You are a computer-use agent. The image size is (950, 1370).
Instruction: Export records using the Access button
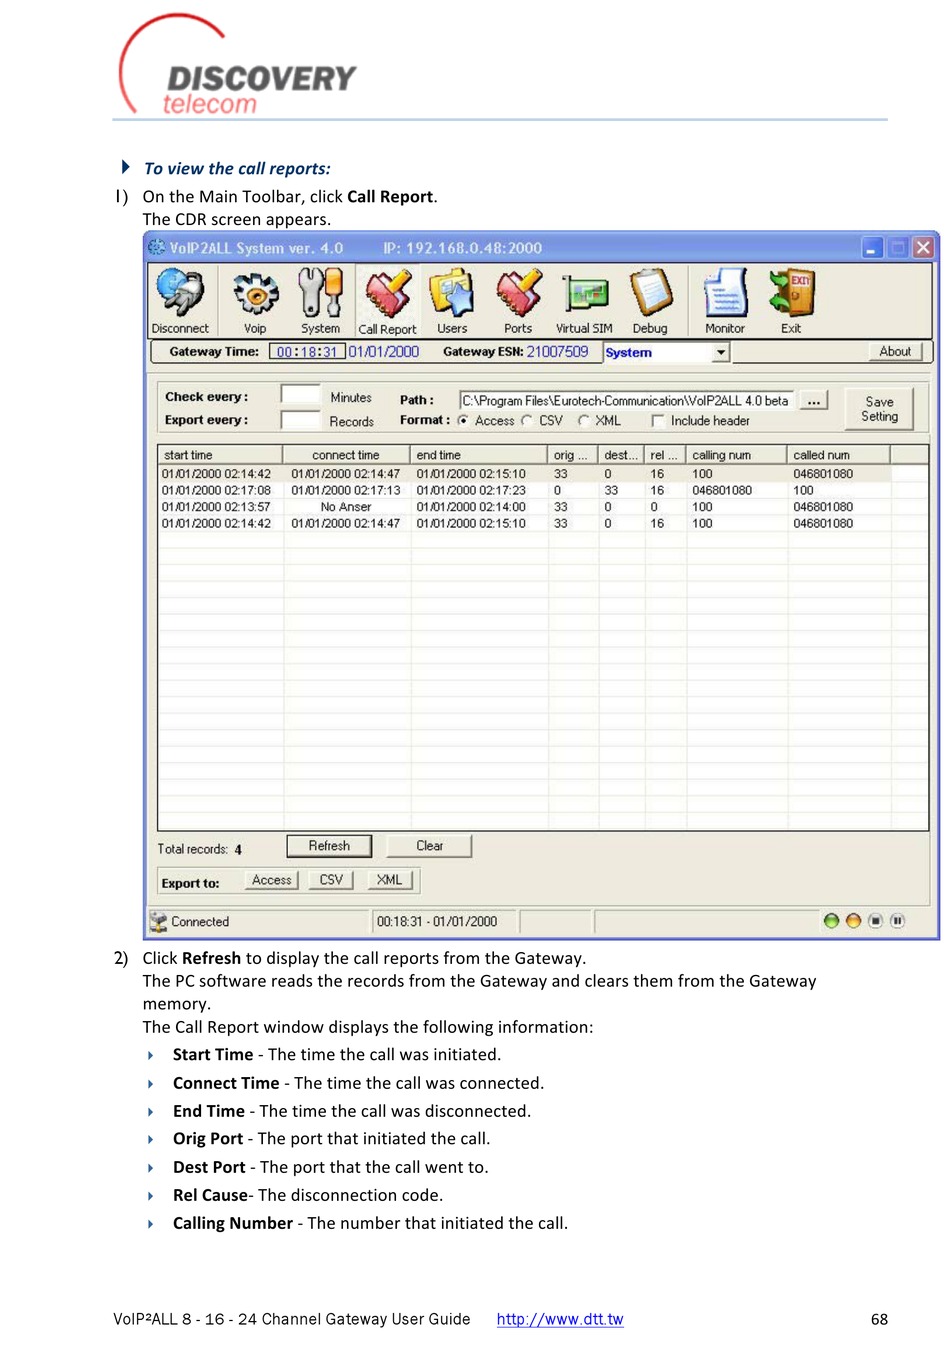point(272,880)
